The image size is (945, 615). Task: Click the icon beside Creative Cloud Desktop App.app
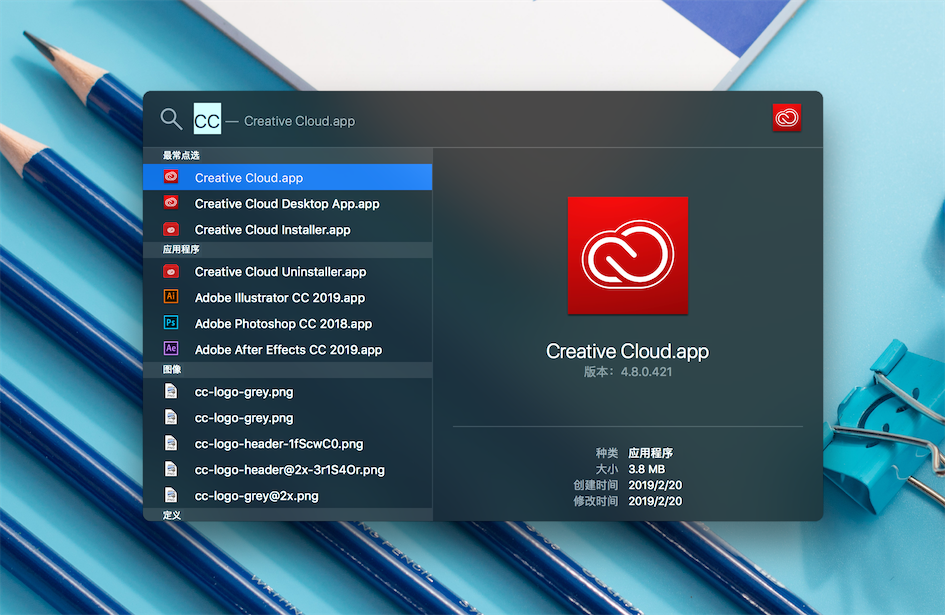[171, 203]
